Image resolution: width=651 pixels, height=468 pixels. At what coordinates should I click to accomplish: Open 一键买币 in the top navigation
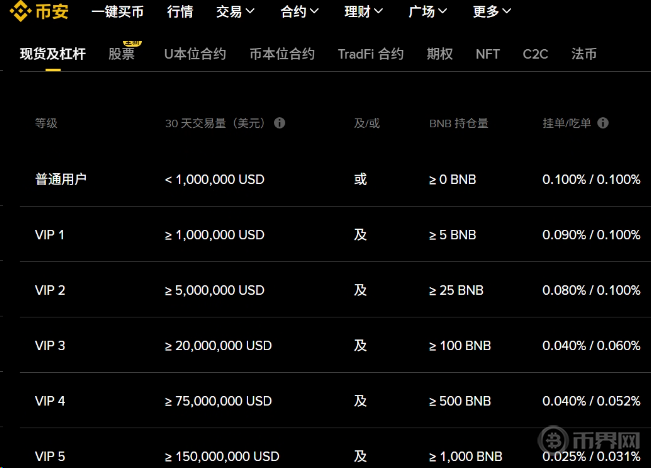pos(117,12)
